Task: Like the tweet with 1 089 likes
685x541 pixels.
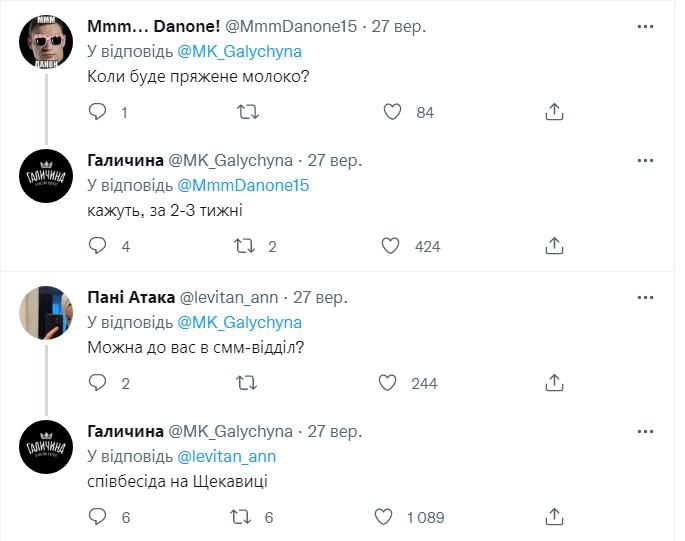Action: (x=384, y=517)
